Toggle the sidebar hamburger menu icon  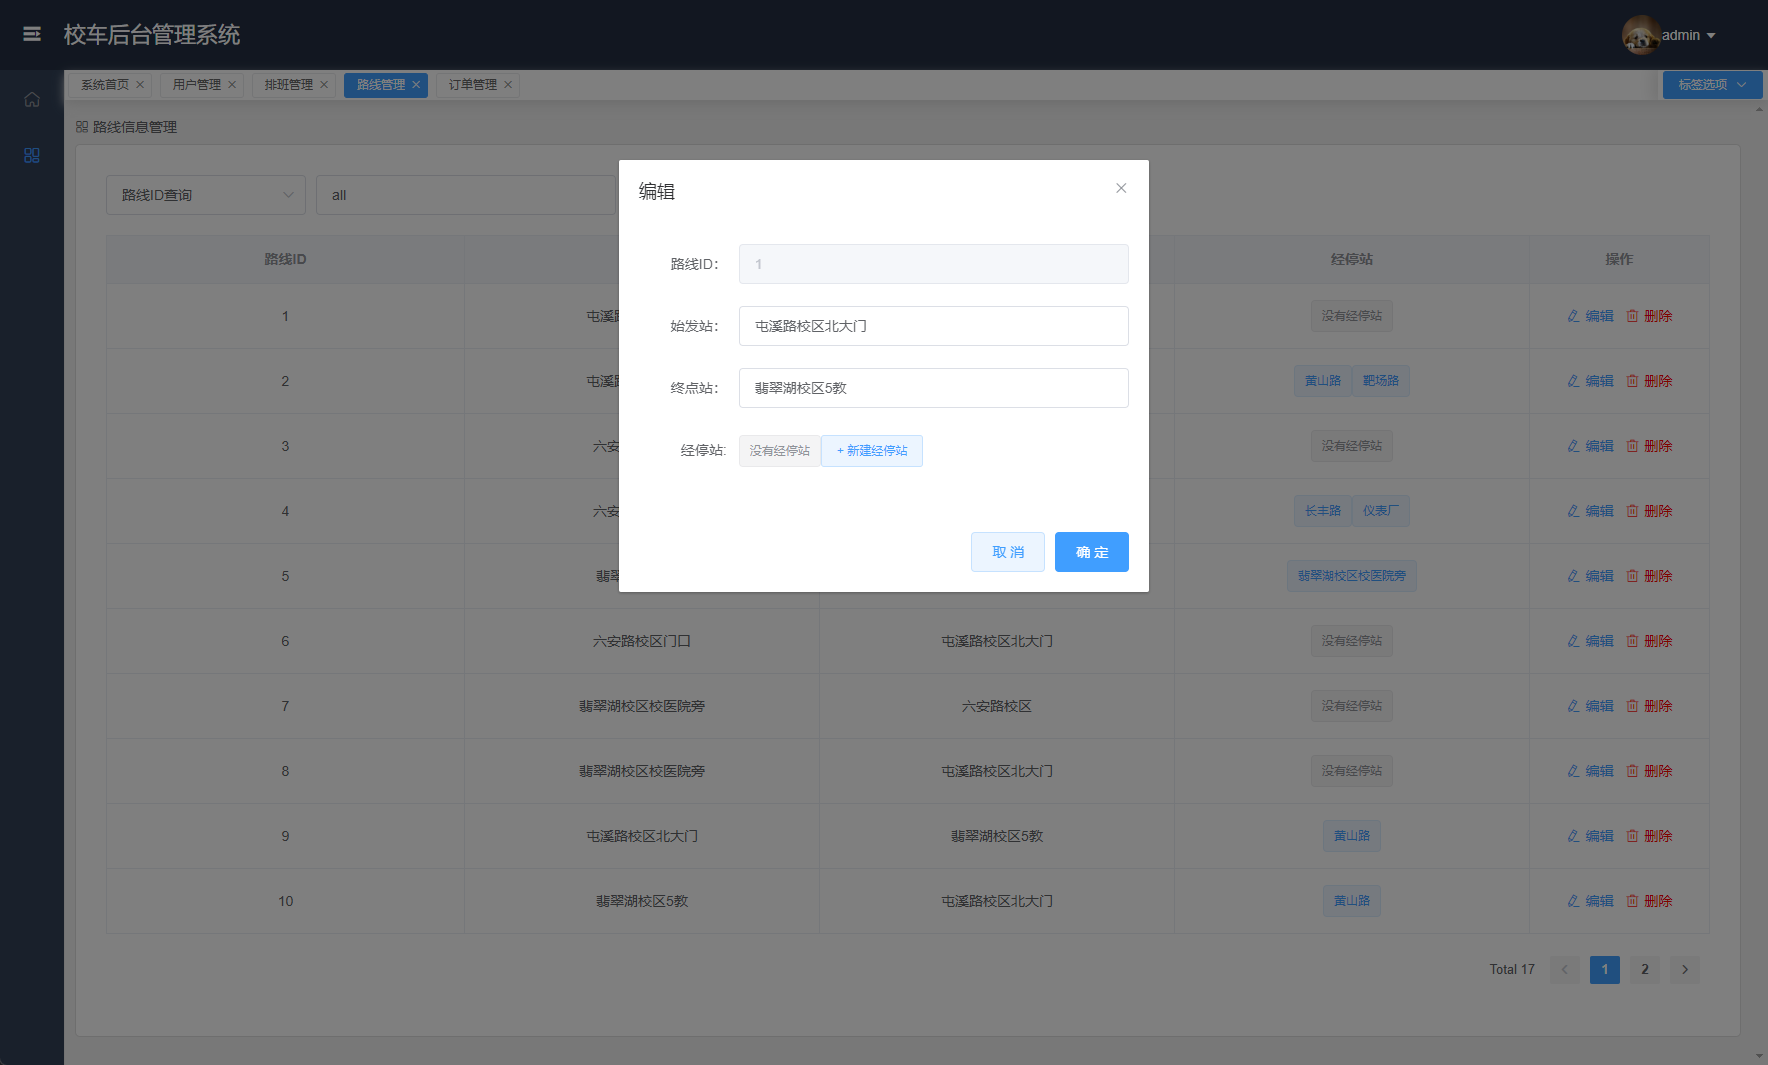tap(32, 34)
